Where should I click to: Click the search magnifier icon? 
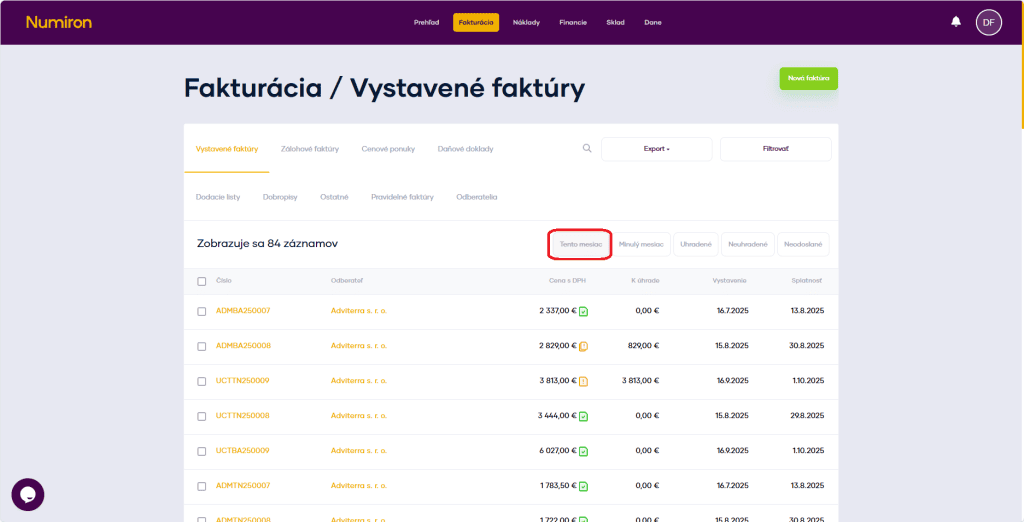586,148
